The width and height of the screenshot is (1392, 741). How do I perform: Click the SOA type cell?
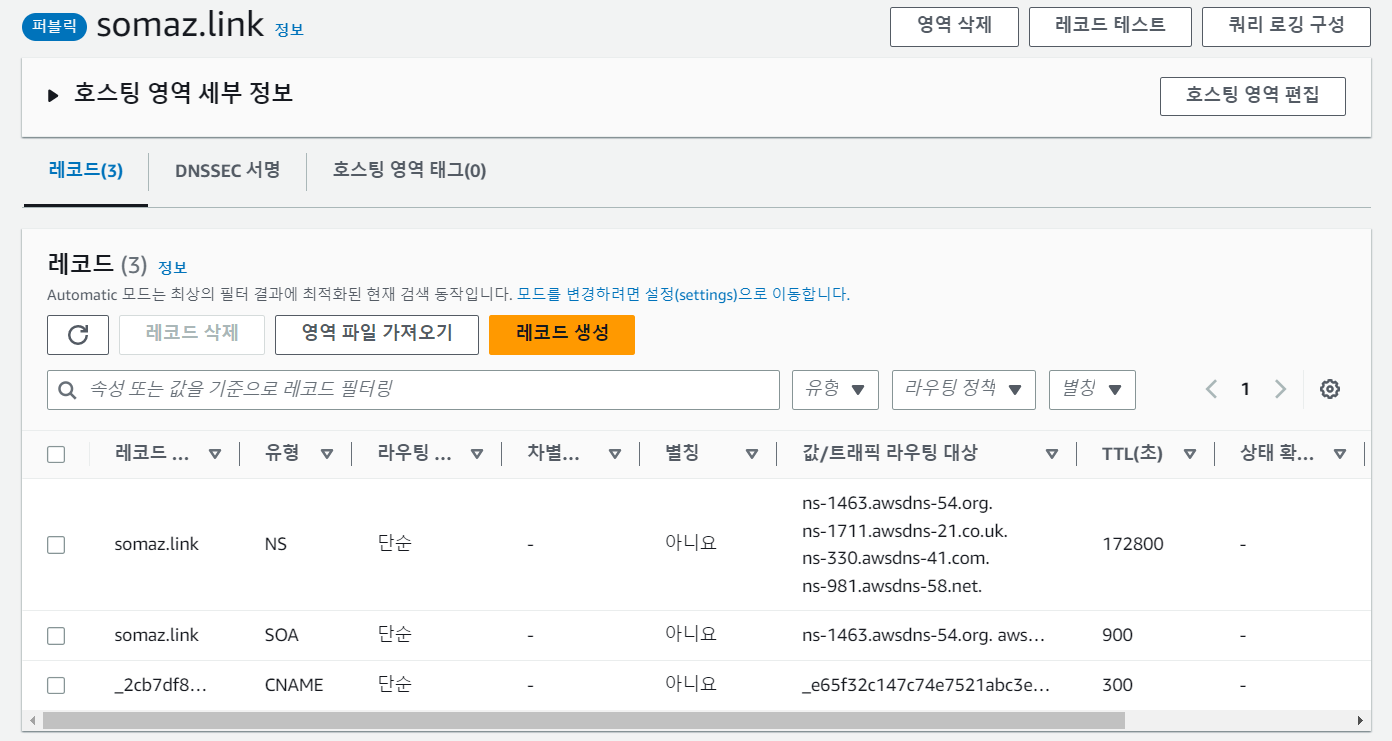click(x=282, y=635)
